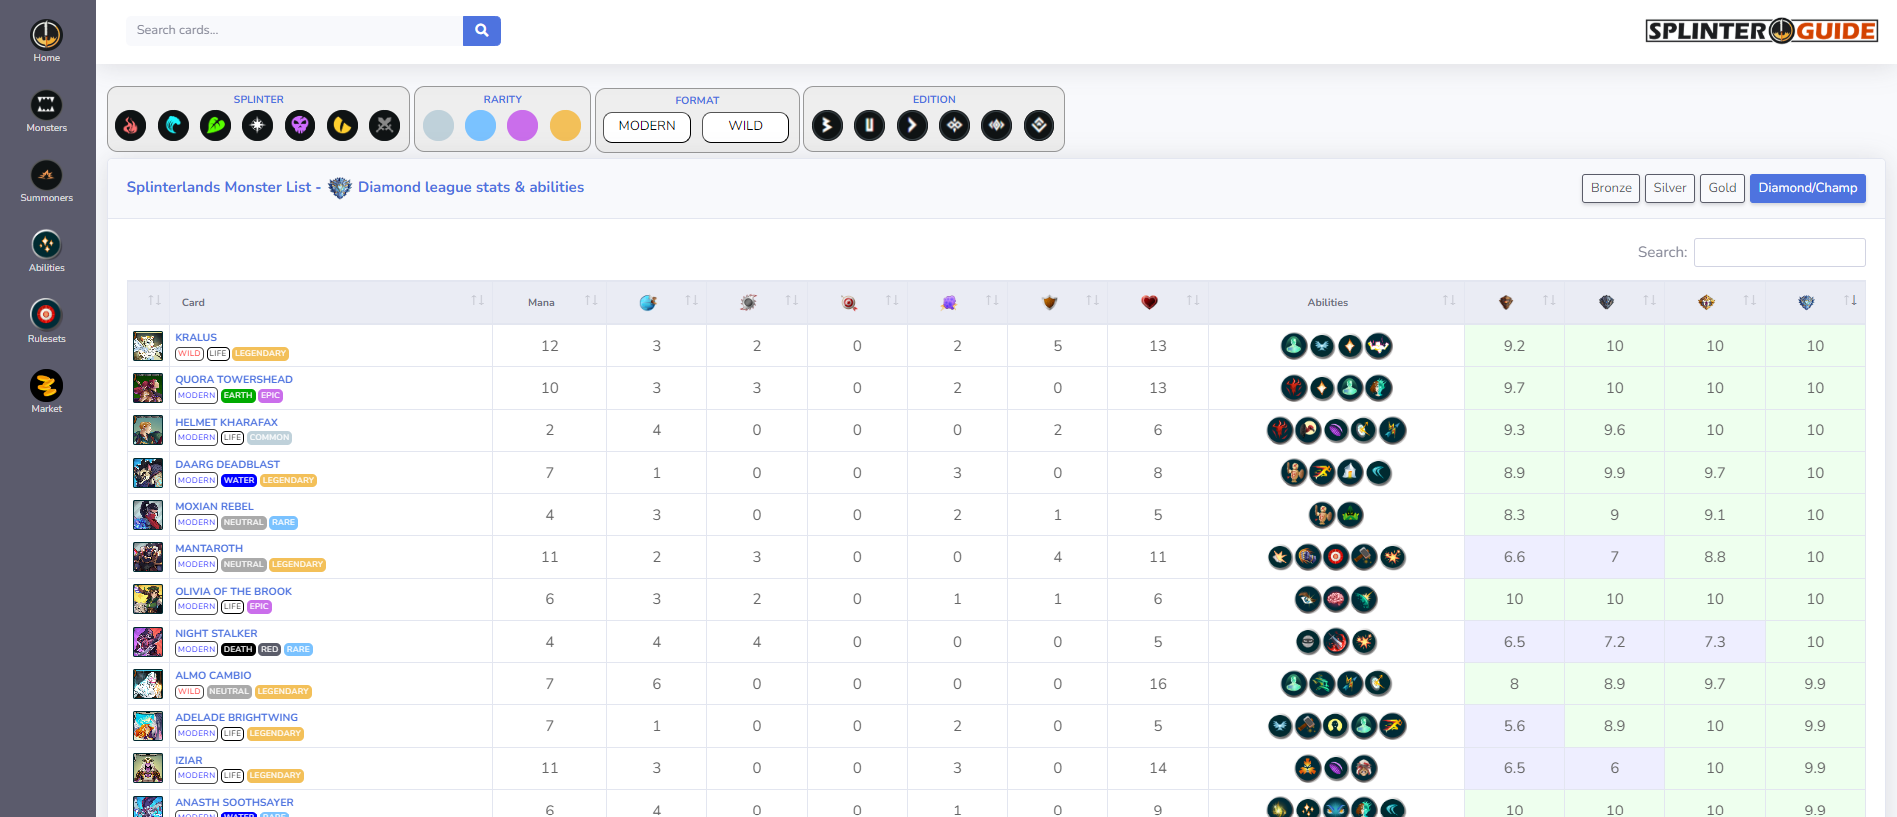
Task: Click the Melee attack column header icon
Action: click(748, 302)
